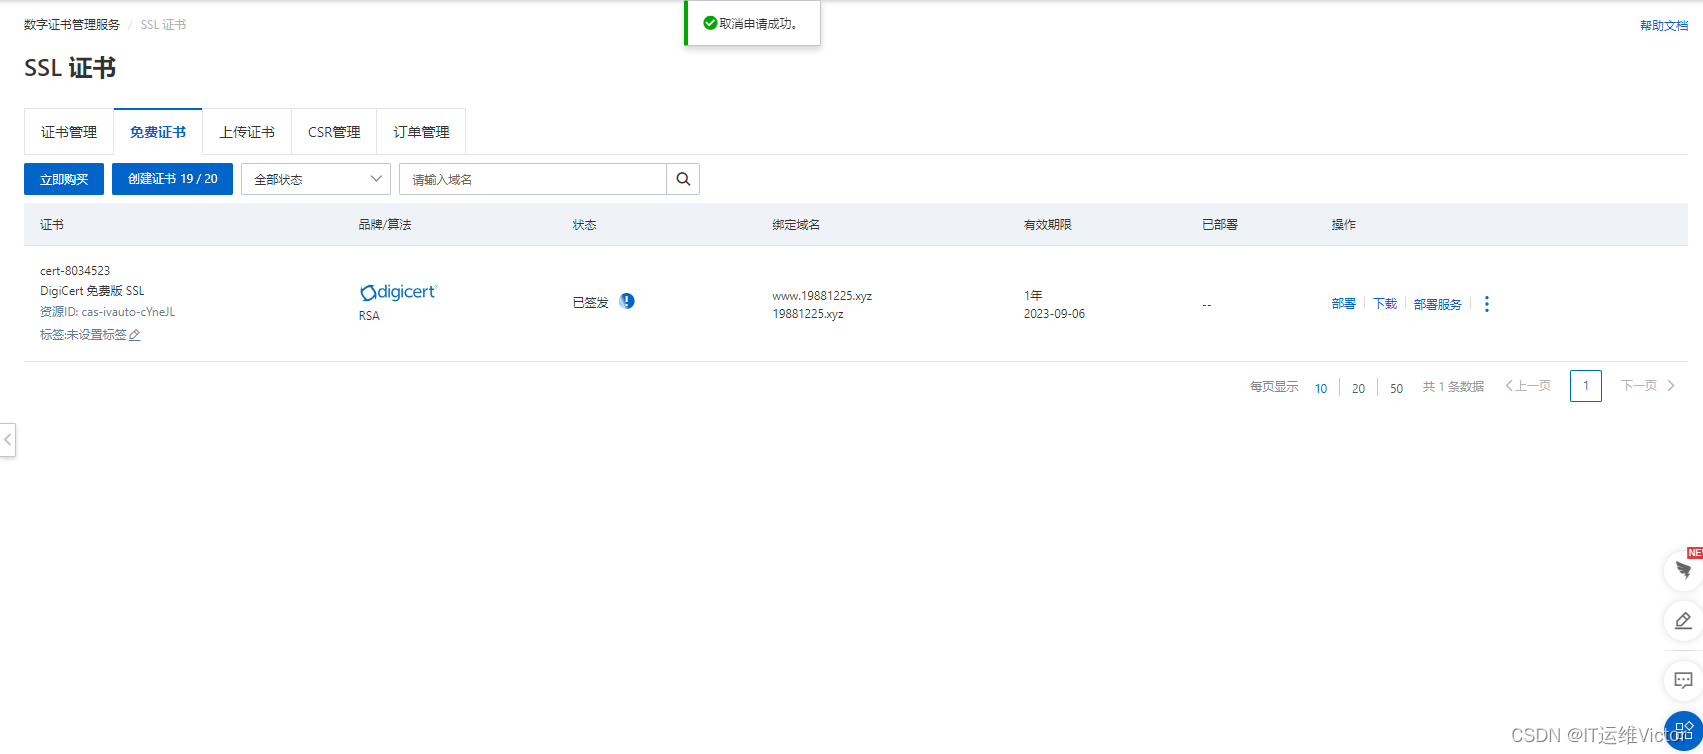Viewport: 1703px width, 754px height.
Task: Set page size to 10 per page
Action: 1321,388
